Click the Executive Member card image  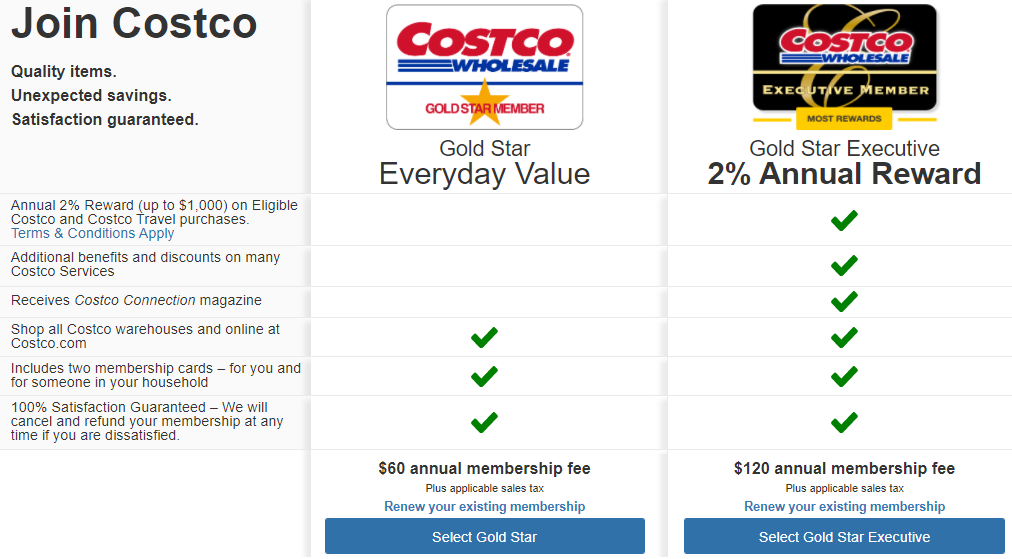click(x=844, y=58)
